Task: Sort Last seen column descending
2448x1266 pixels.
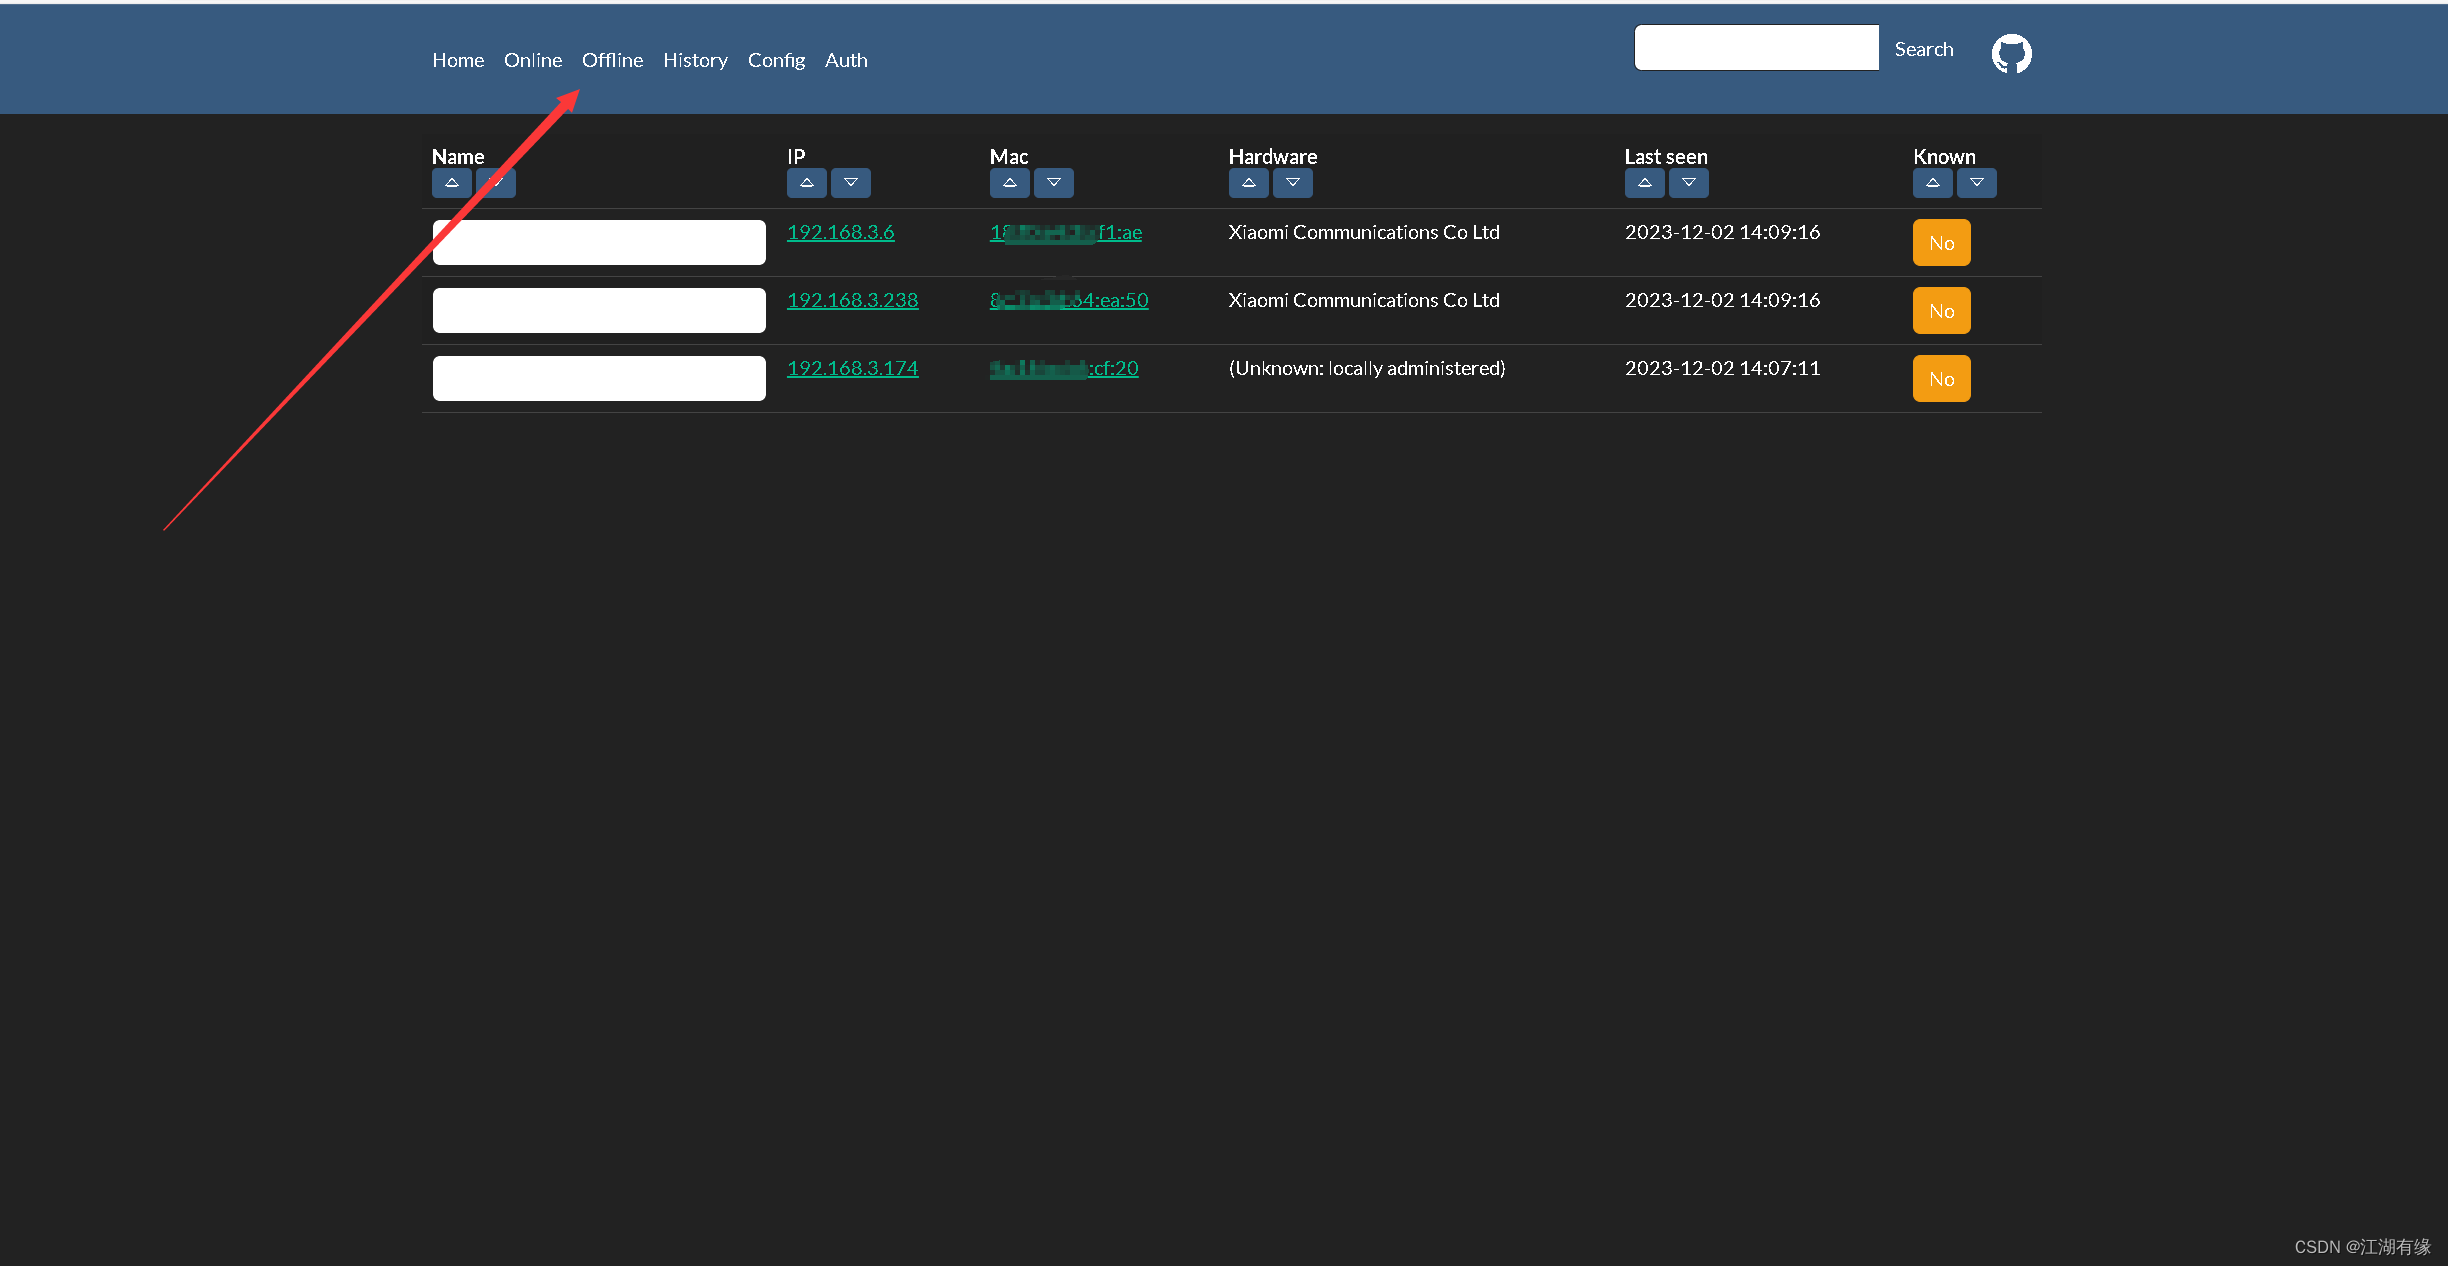Action: (x=1688, y=183)
